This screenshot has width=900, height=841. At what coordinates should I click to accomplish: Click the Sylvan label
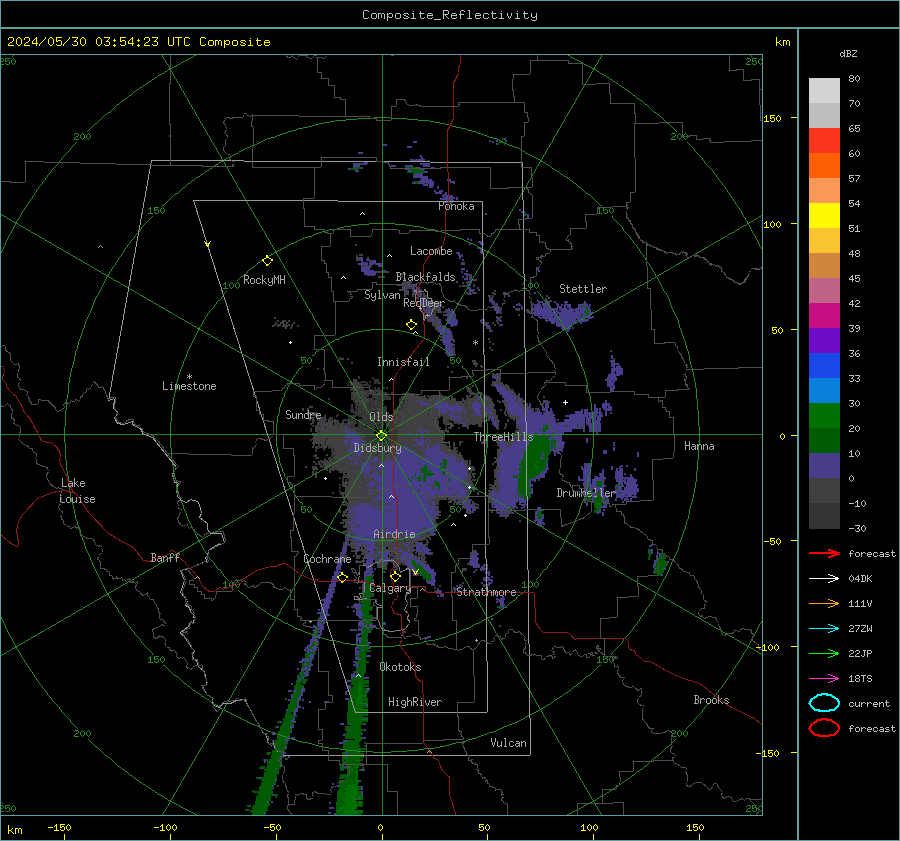(x=382, y=295)
